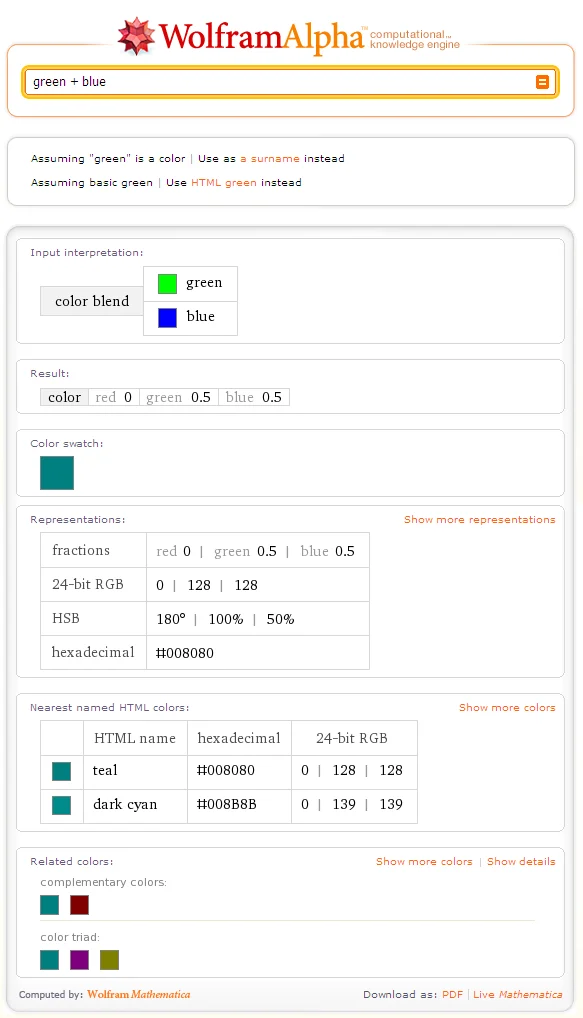Click the orange compute button in search box

coord(542,82)
